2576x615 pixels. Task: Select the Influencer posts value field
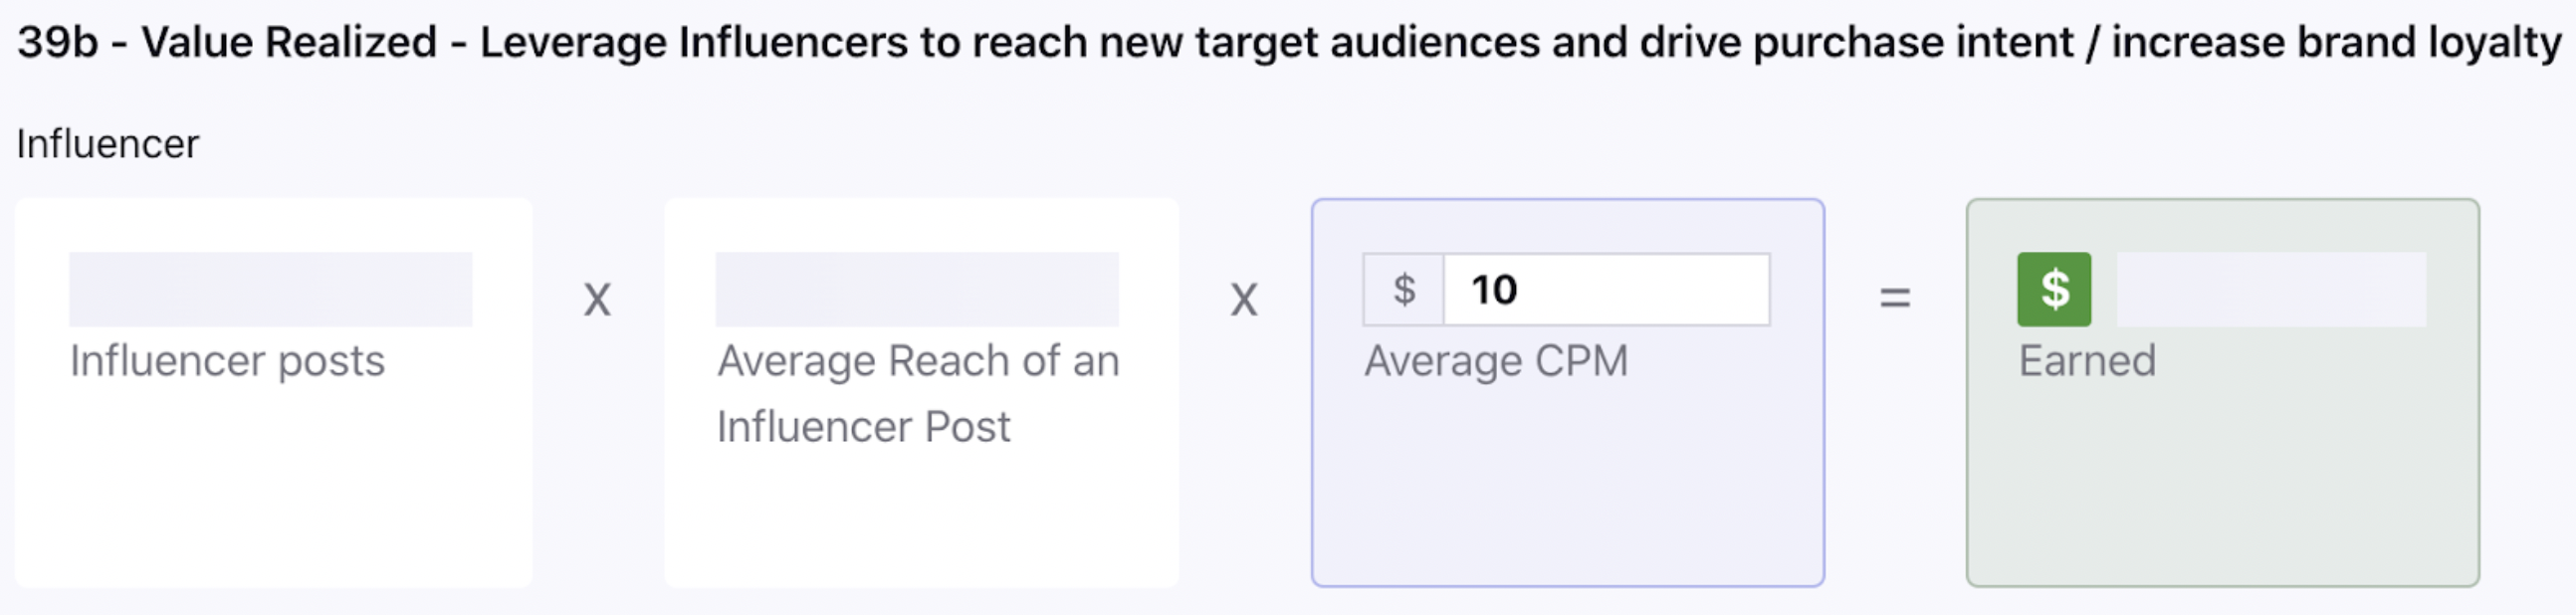271,289
